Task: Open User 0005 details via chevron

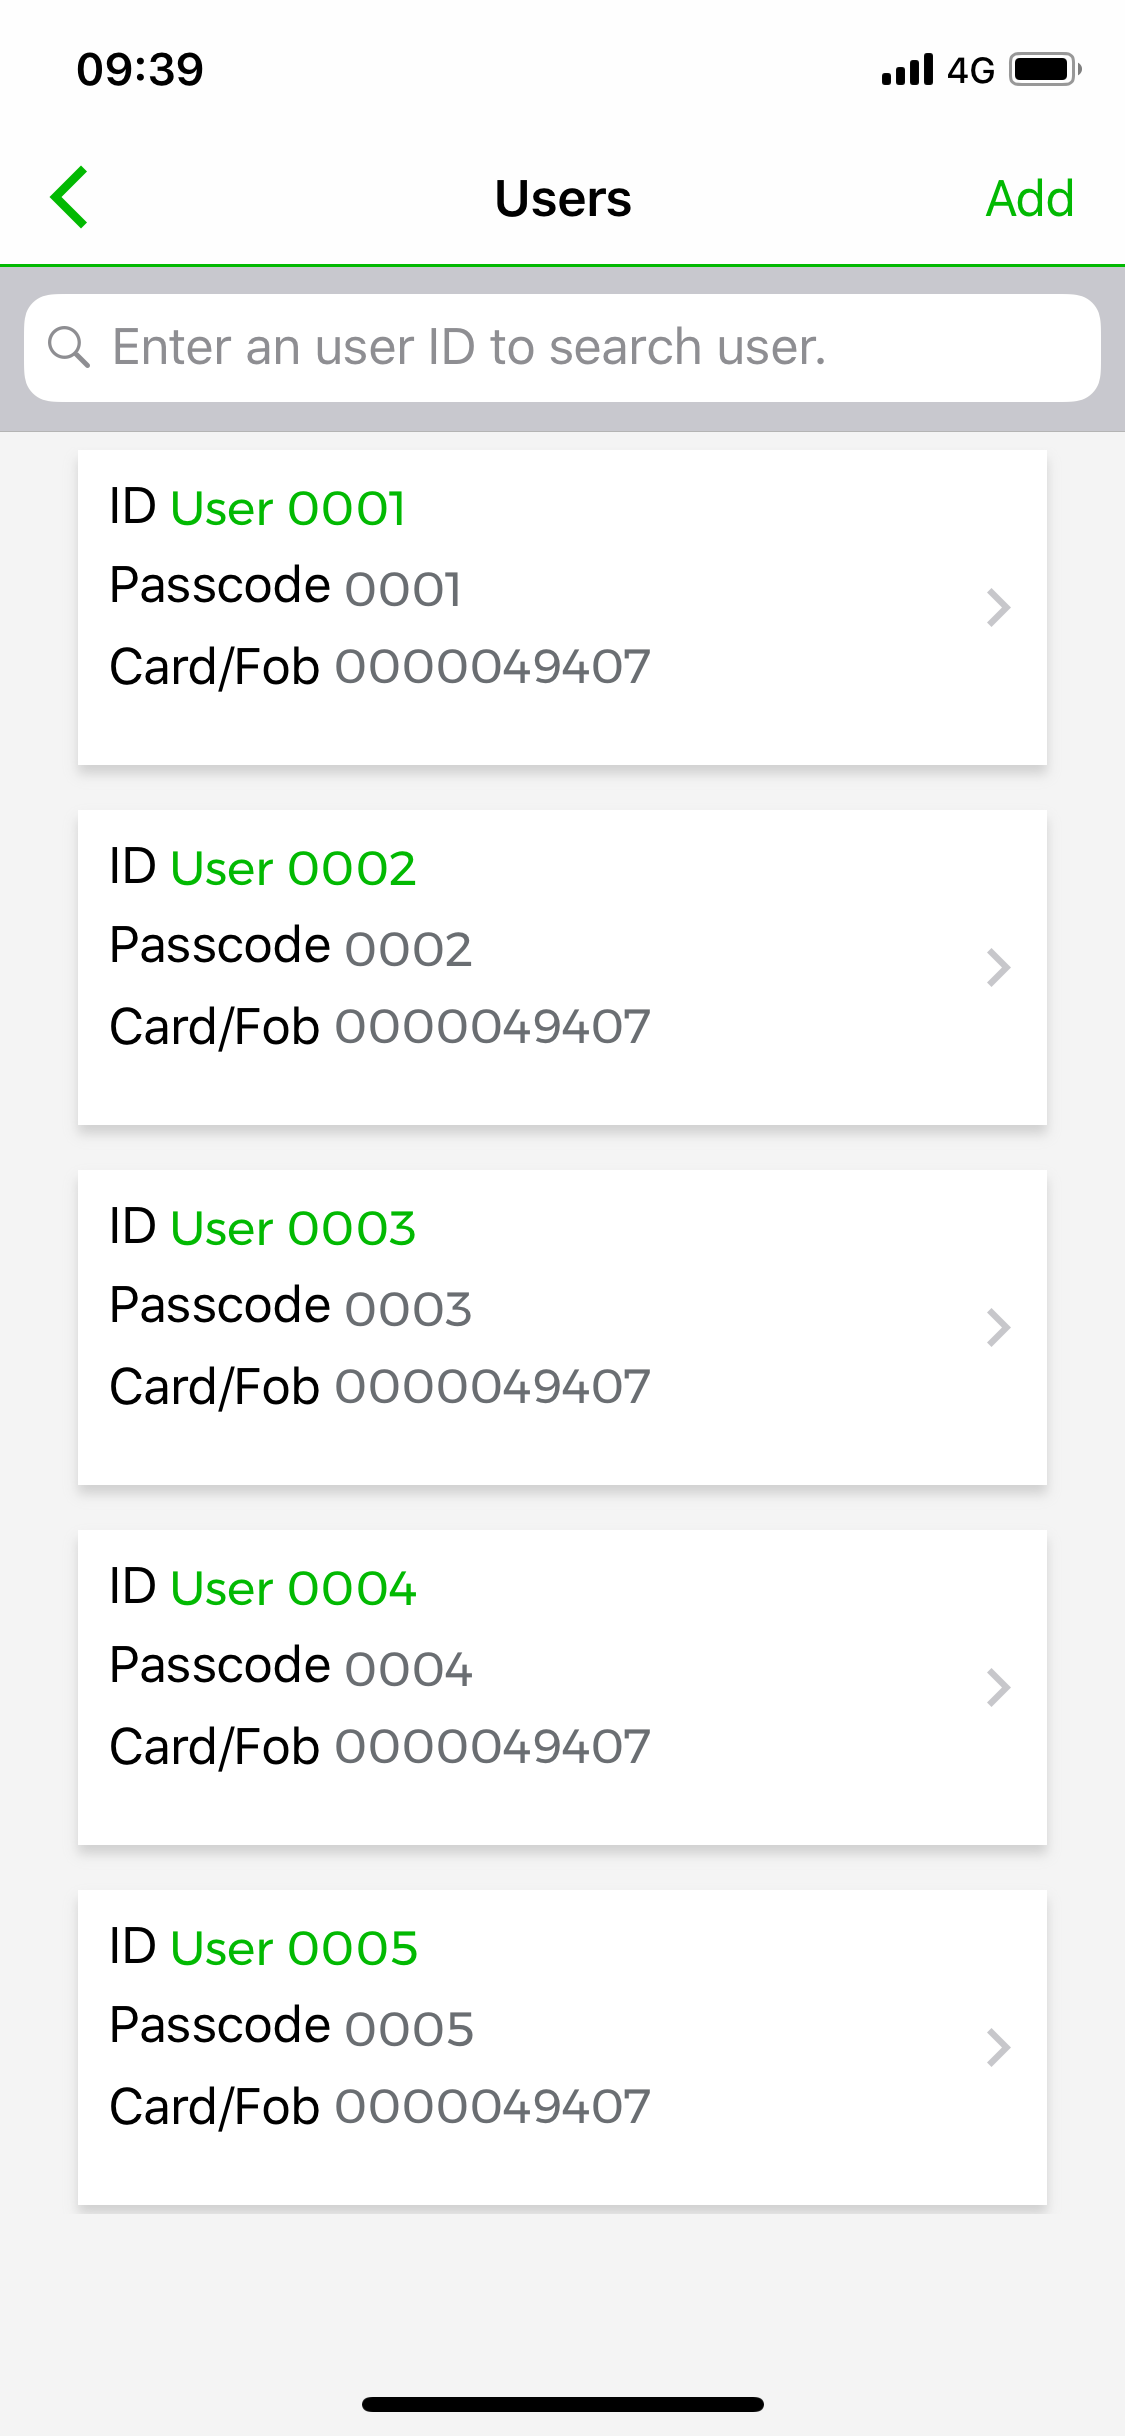Action: coord(998,2048)
